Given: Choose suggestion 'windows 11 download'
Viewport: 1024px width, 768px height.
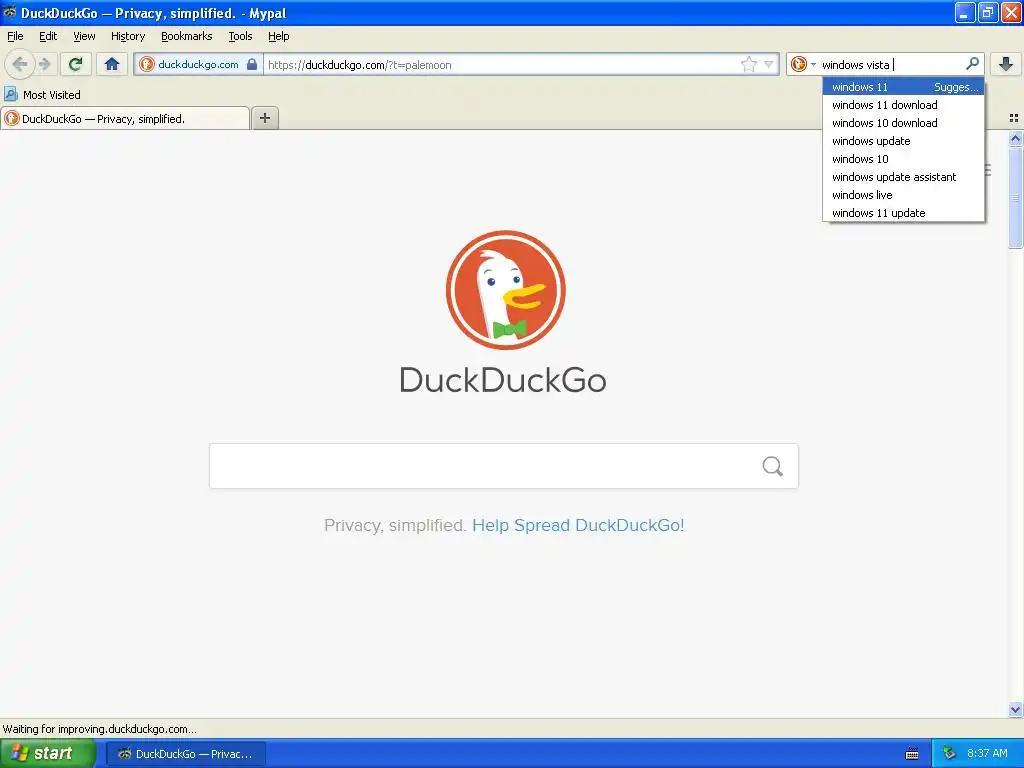Looking at the screenshot, I should [x=903, y=105].
